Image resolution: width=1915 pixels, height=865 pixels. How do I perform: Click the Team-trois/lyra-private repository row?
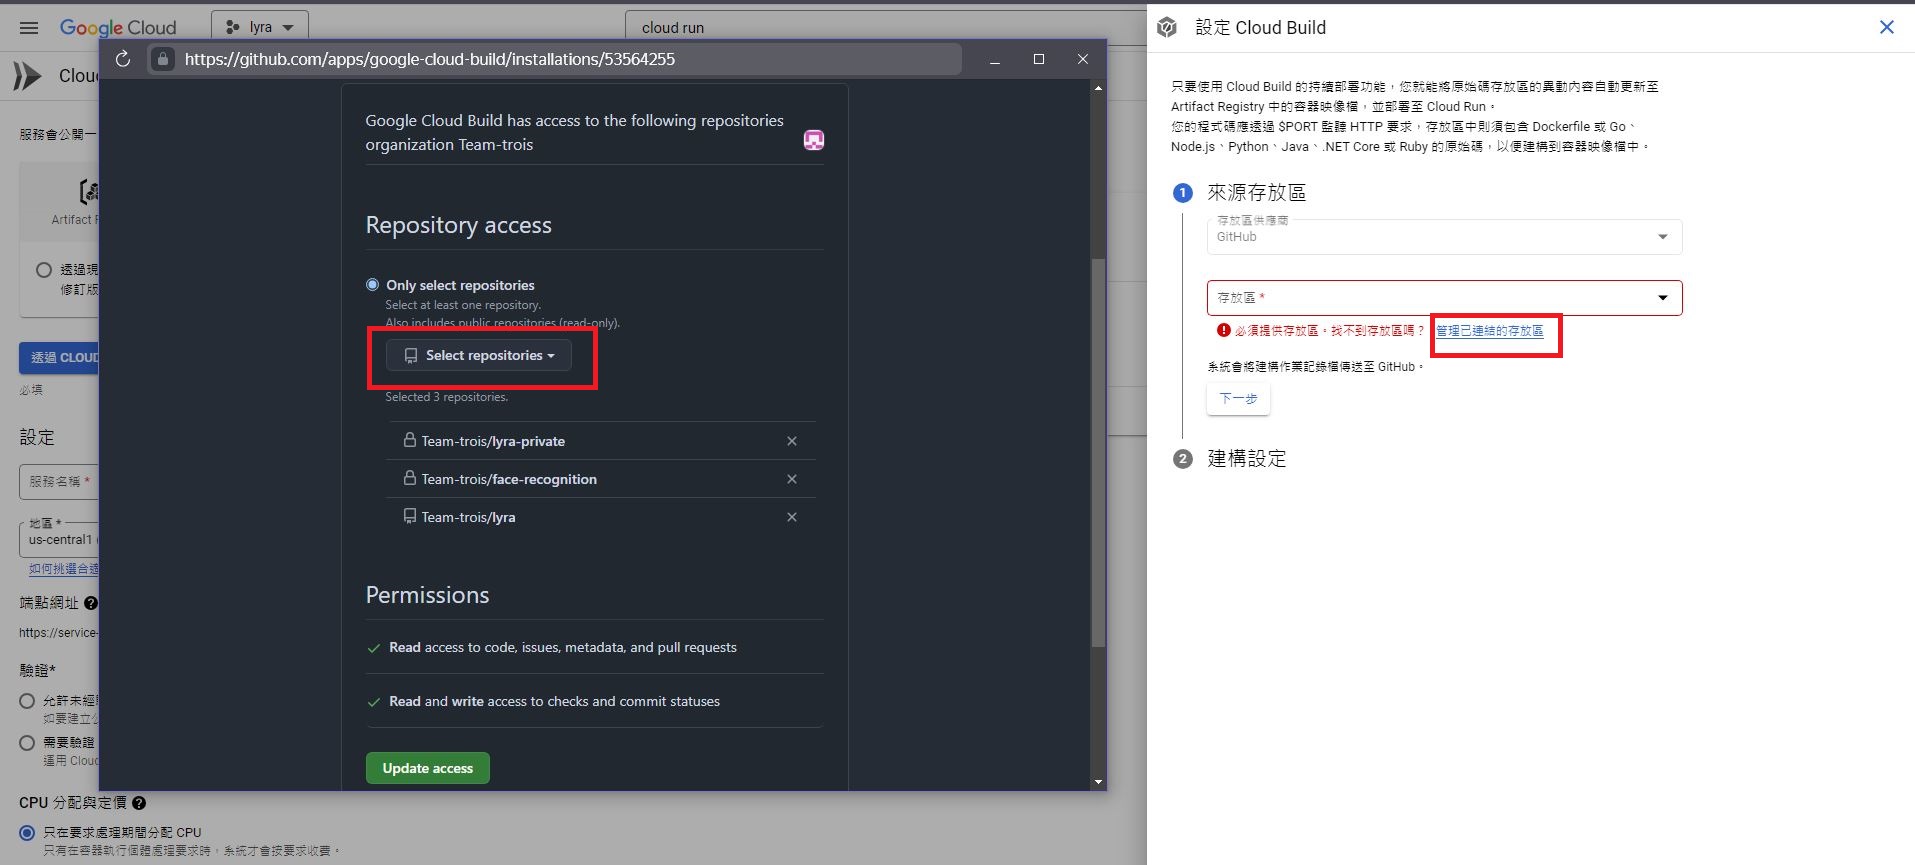coord(601,441)
